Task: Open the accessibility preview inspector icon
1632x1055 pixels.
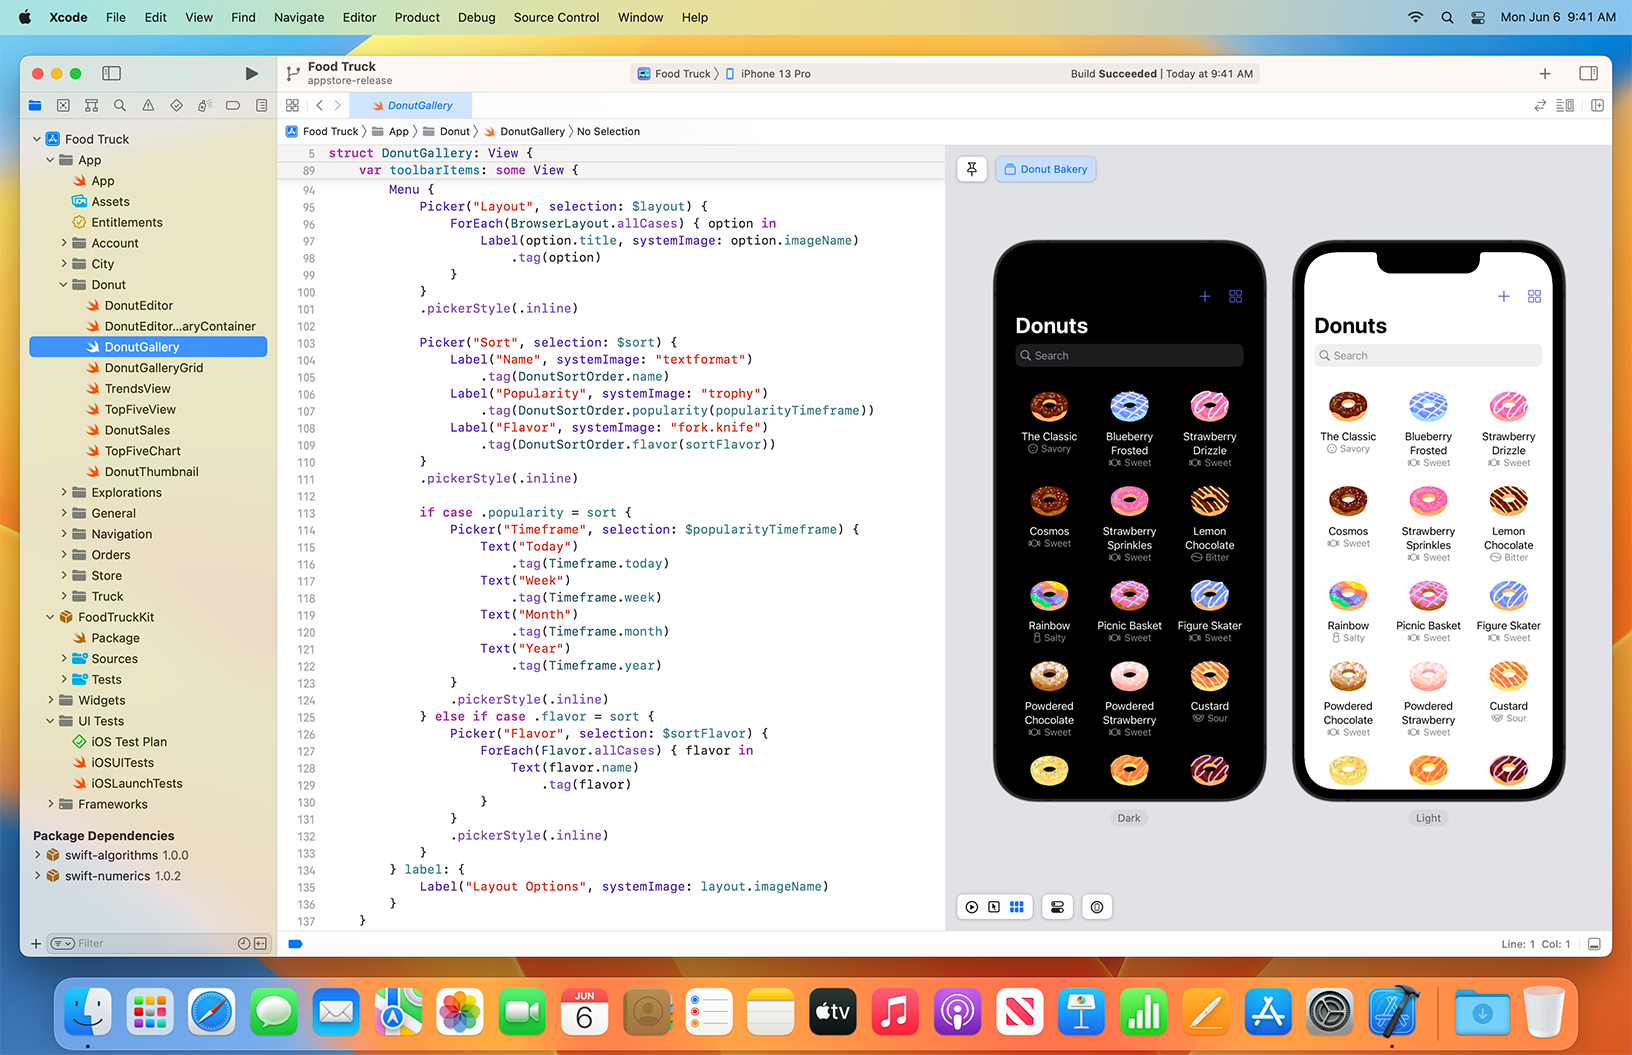Action: pos(1096,907)
